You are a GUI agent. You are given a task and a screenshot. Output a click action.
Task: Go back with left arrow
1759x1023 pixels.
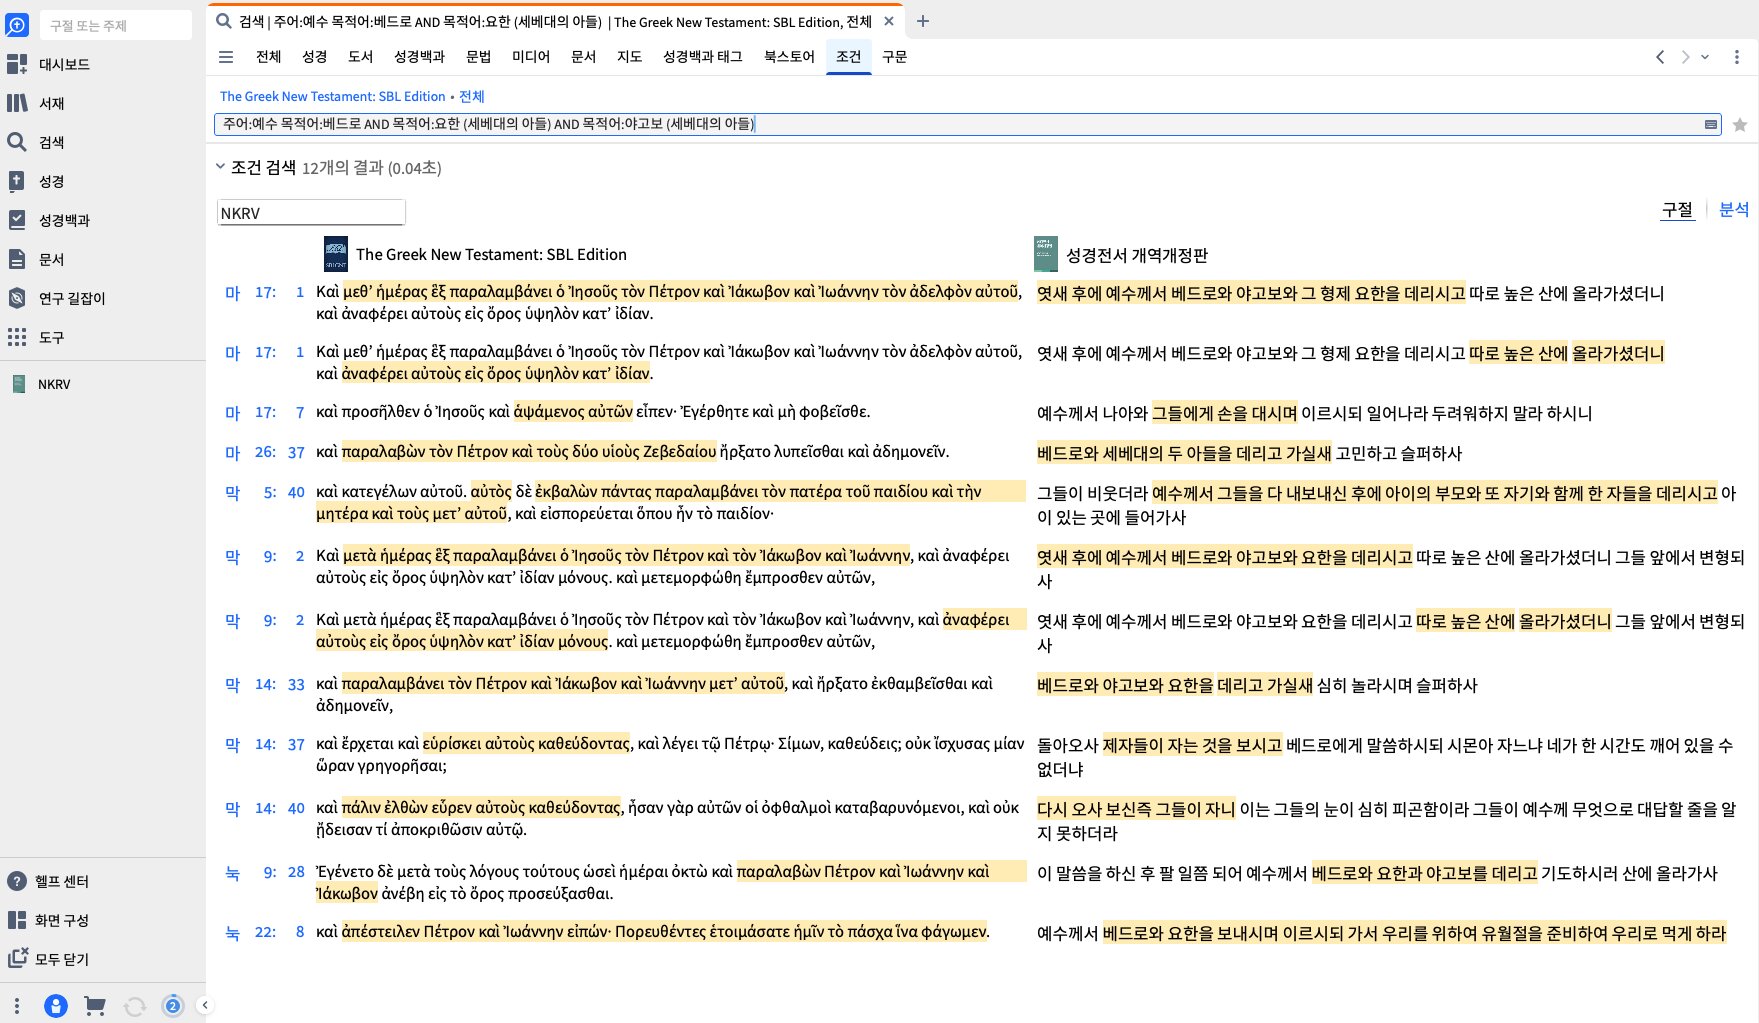(x=1660, y=57)
